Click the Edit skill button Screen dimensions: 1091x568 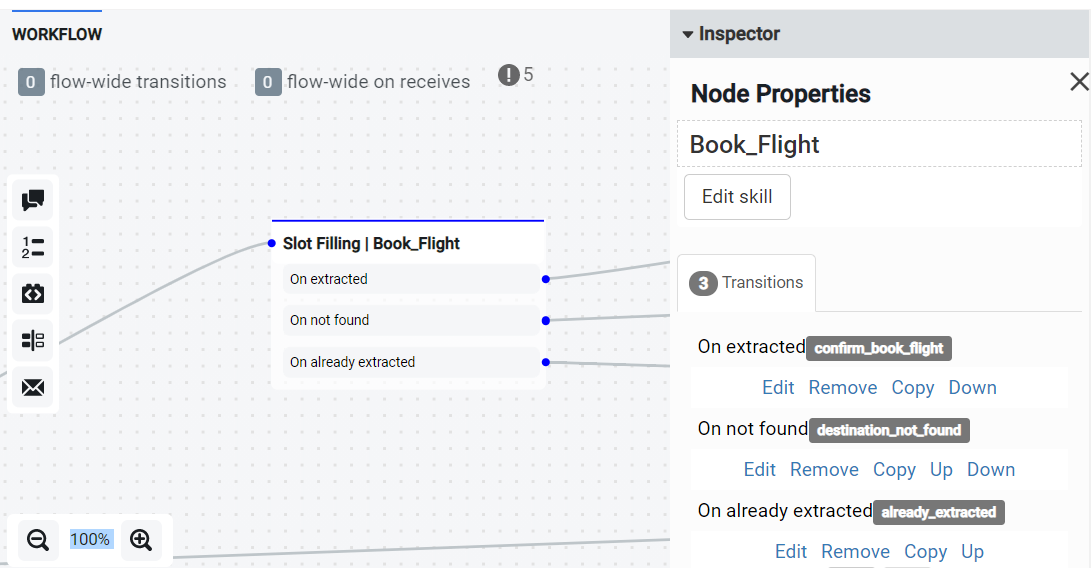tap(737, 197)
